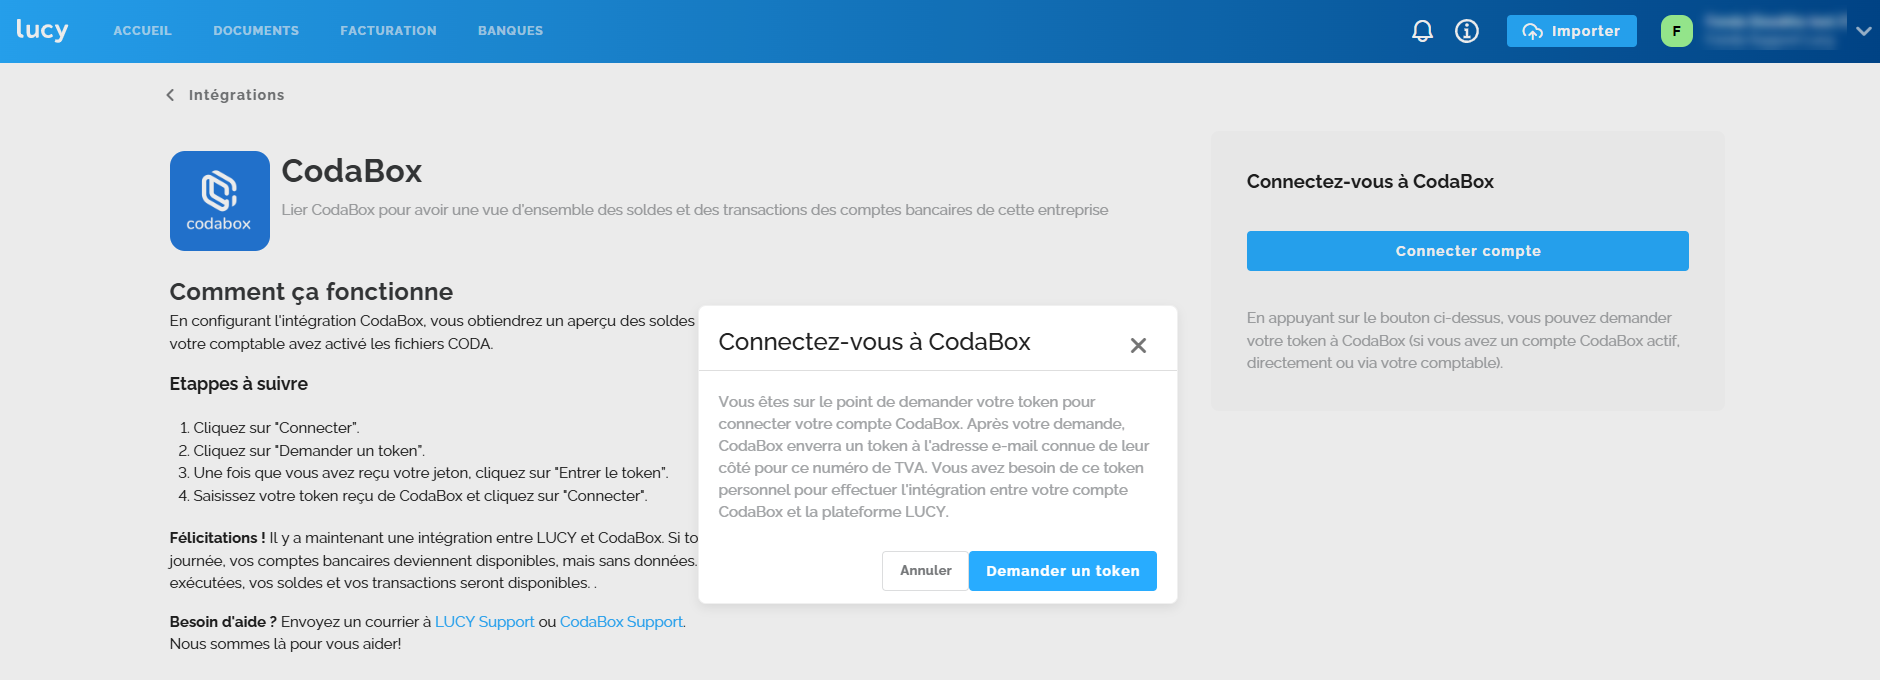Click 'Nous sommes là pour vous aider!'
Viewport: 1880px width, 680px height.
(x=285, y=644)
